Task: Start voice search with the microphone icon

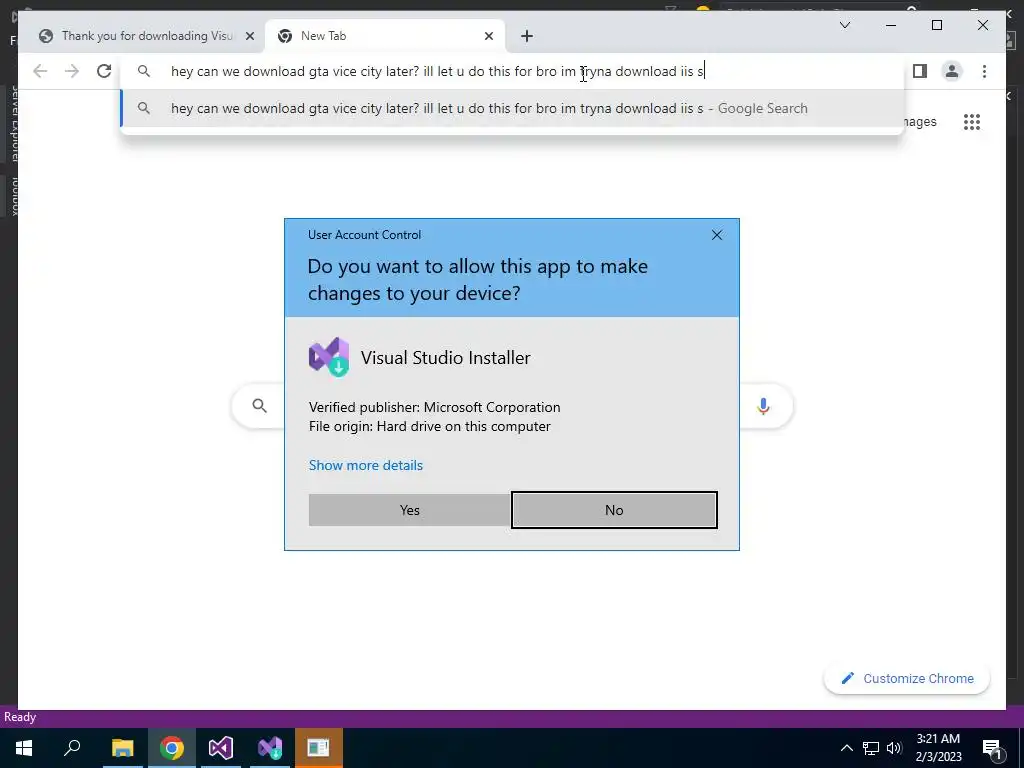Action: pyautogui.click(x=763, y=406)
